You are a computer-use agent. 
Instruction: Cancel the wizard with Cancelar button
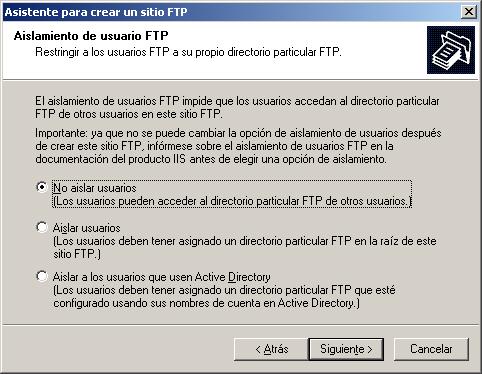click(x=431, y=349)
